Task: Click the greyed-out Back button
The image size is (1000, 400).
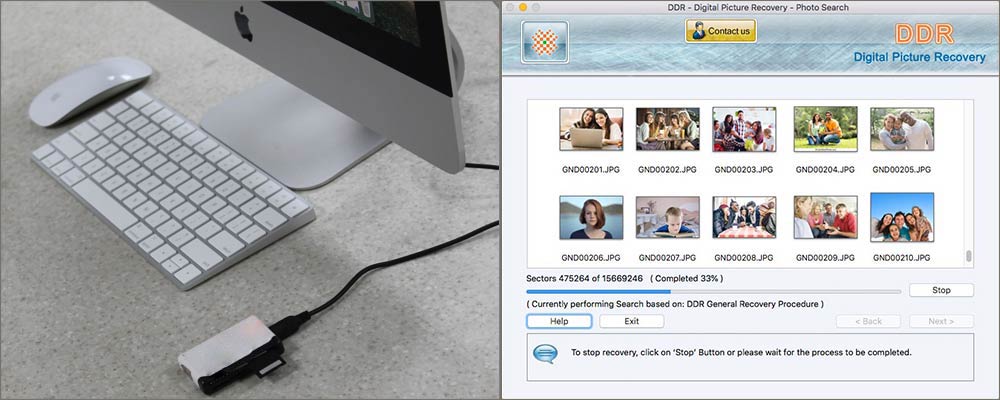Action: coord(868,321)
